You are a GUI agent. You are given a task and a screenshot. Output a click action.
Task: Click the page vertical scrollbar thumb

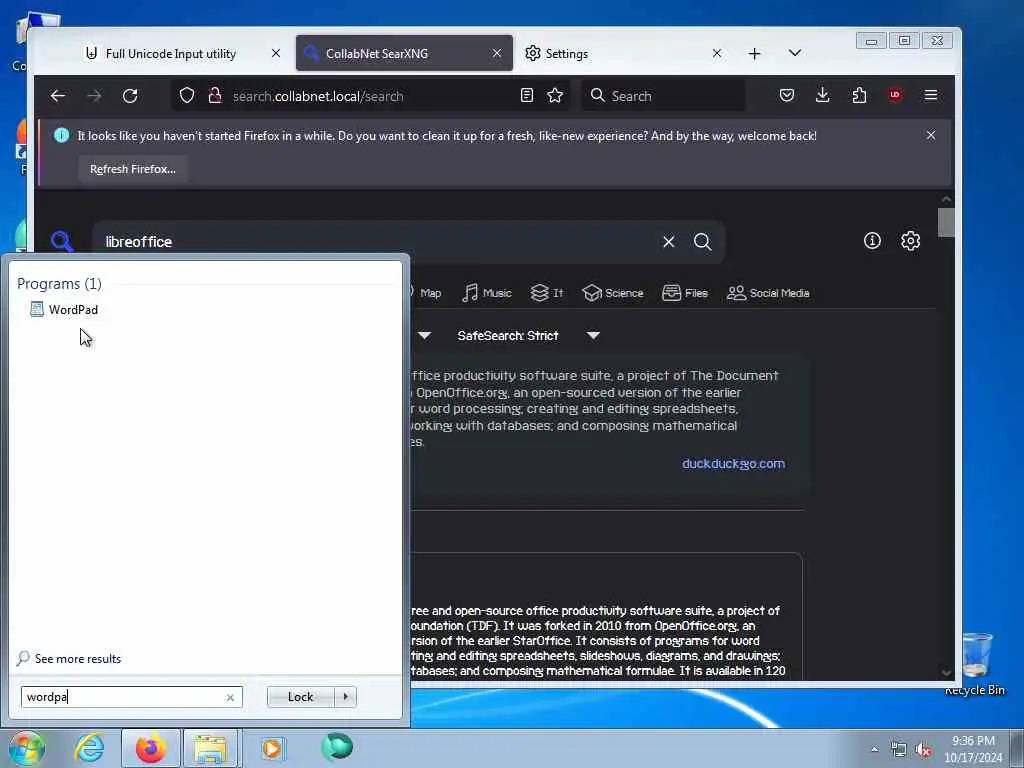point(946,222)
